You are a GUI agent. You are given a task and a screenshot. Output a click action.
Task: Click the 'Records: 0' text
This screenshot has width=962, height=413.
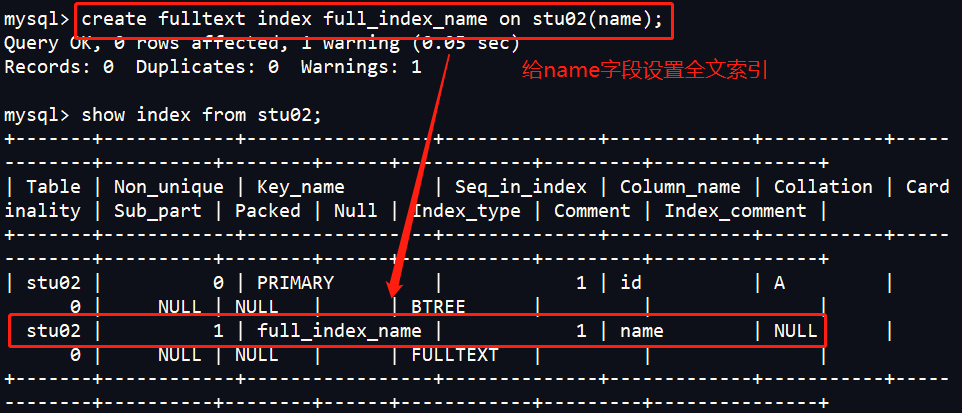[x=59, y=67]
